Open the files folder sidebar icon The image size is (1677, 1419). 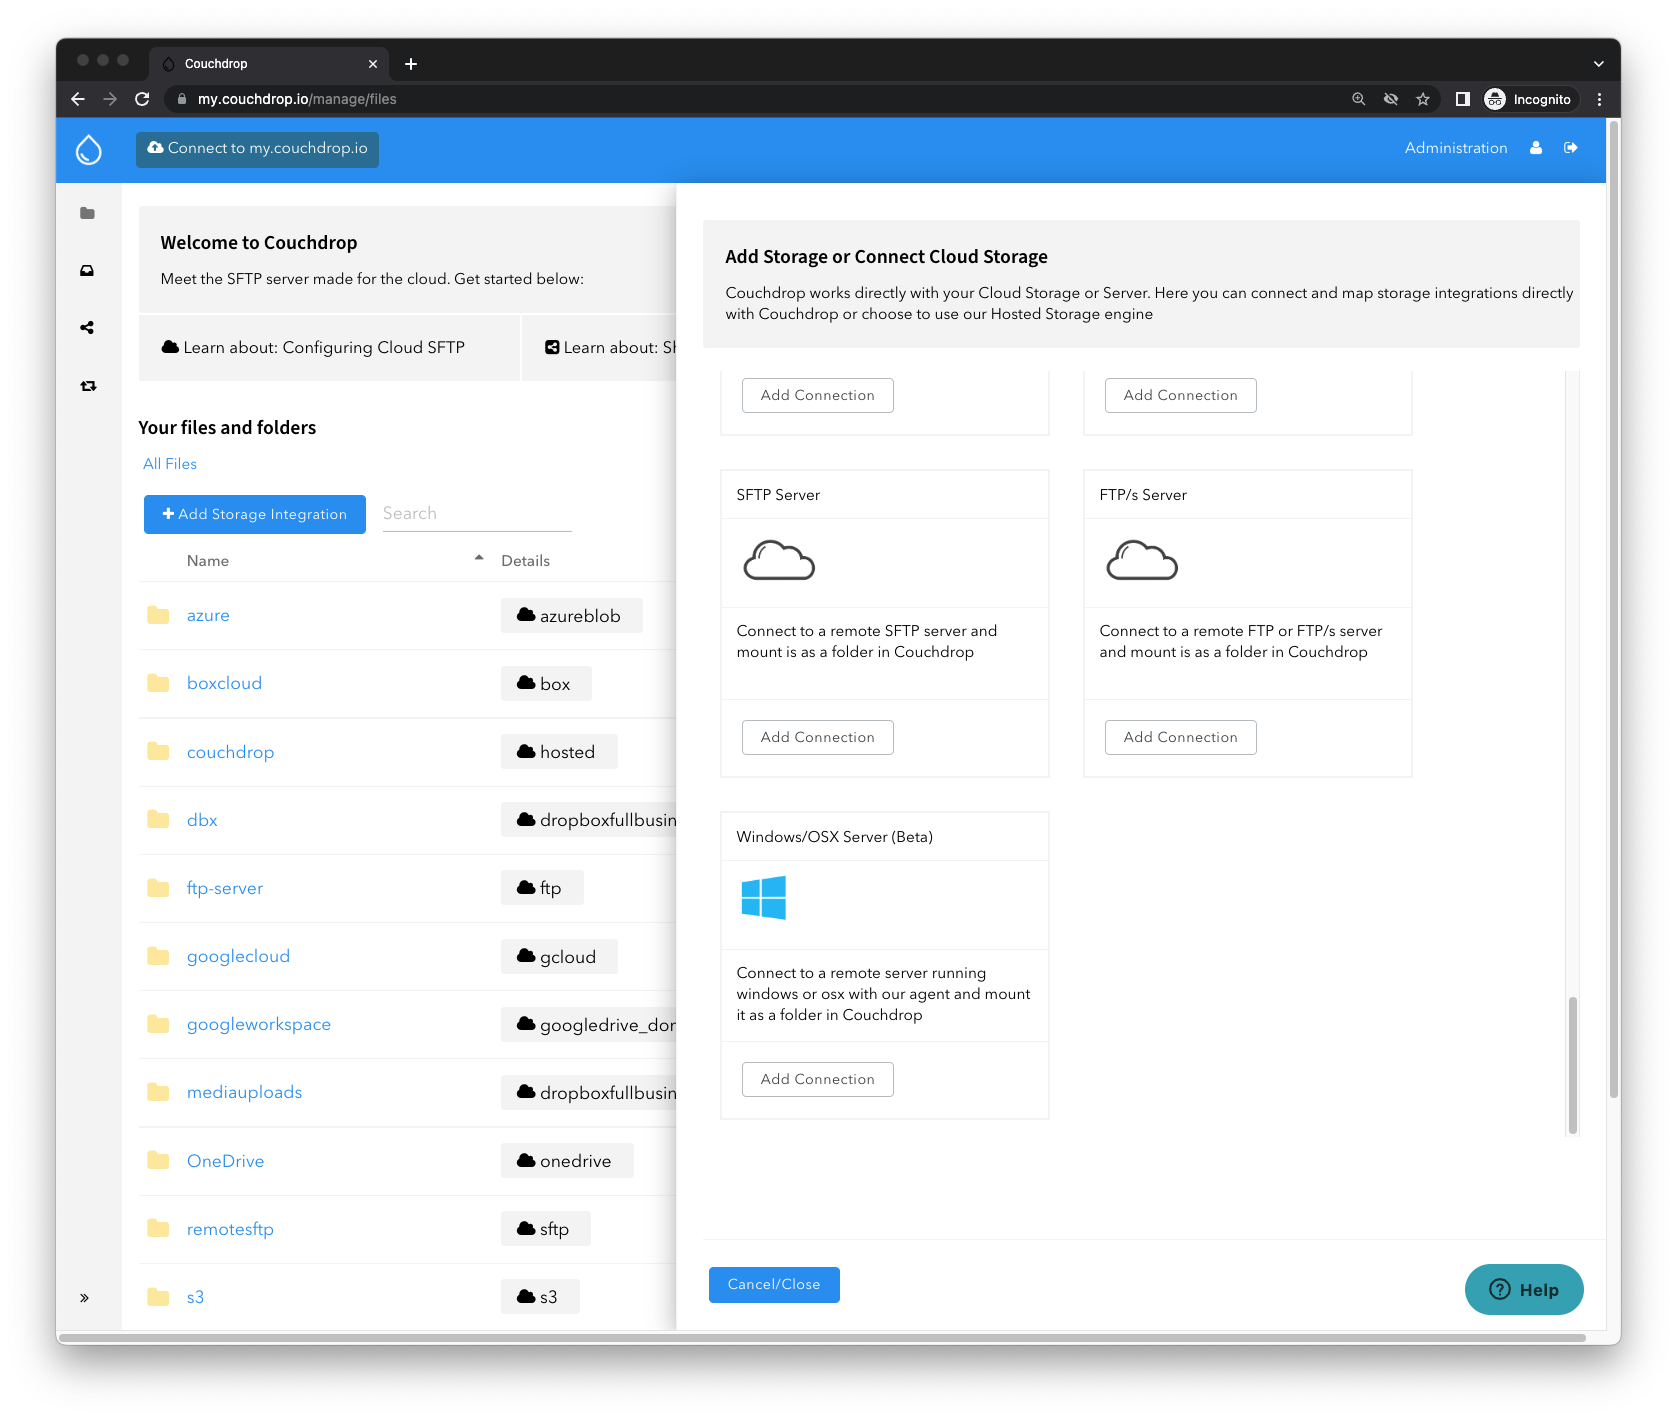coord(88,213)
